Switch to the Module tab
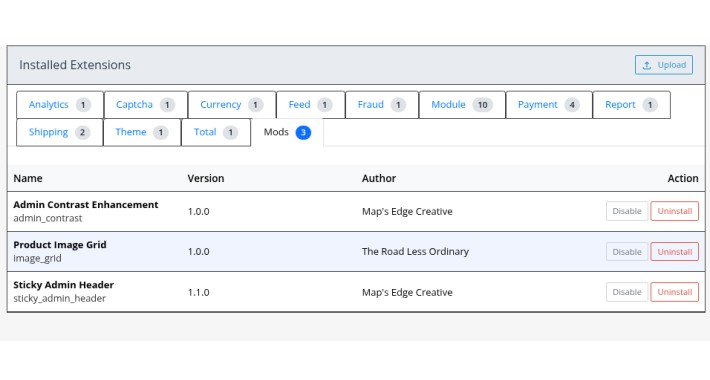The width and height of the screenshot is (710, 380). (x=462, y=105)
